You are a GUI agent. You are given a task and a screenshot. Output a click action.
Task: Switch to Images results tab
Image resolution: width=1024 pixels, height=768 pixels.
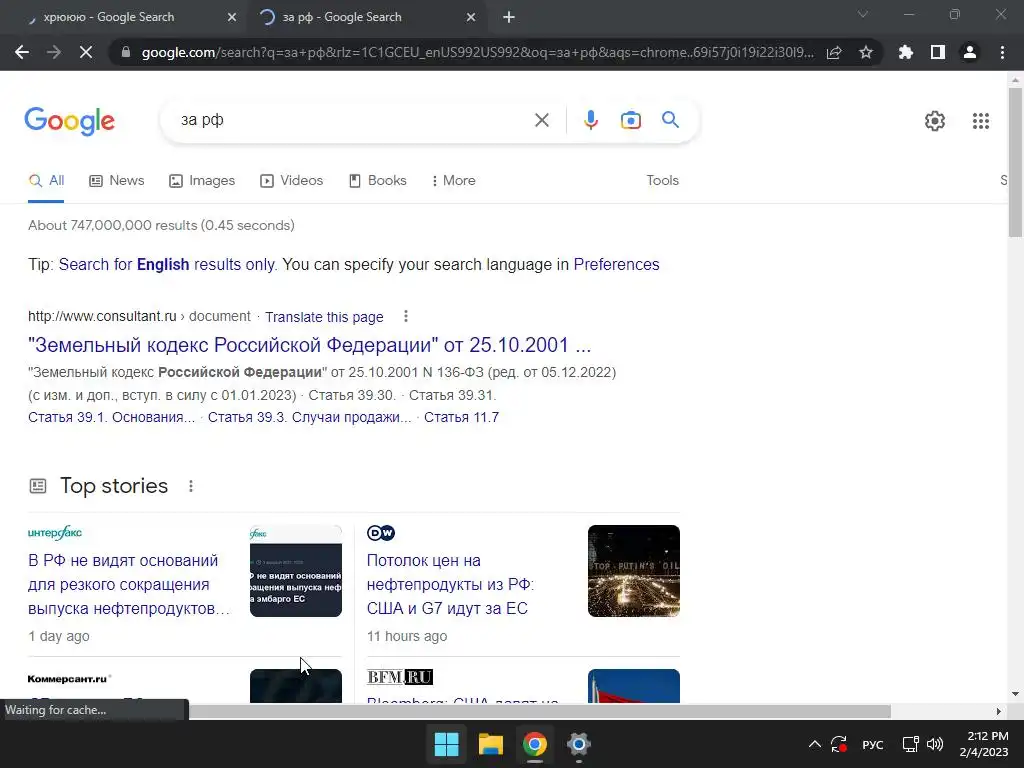coord(202,180)
